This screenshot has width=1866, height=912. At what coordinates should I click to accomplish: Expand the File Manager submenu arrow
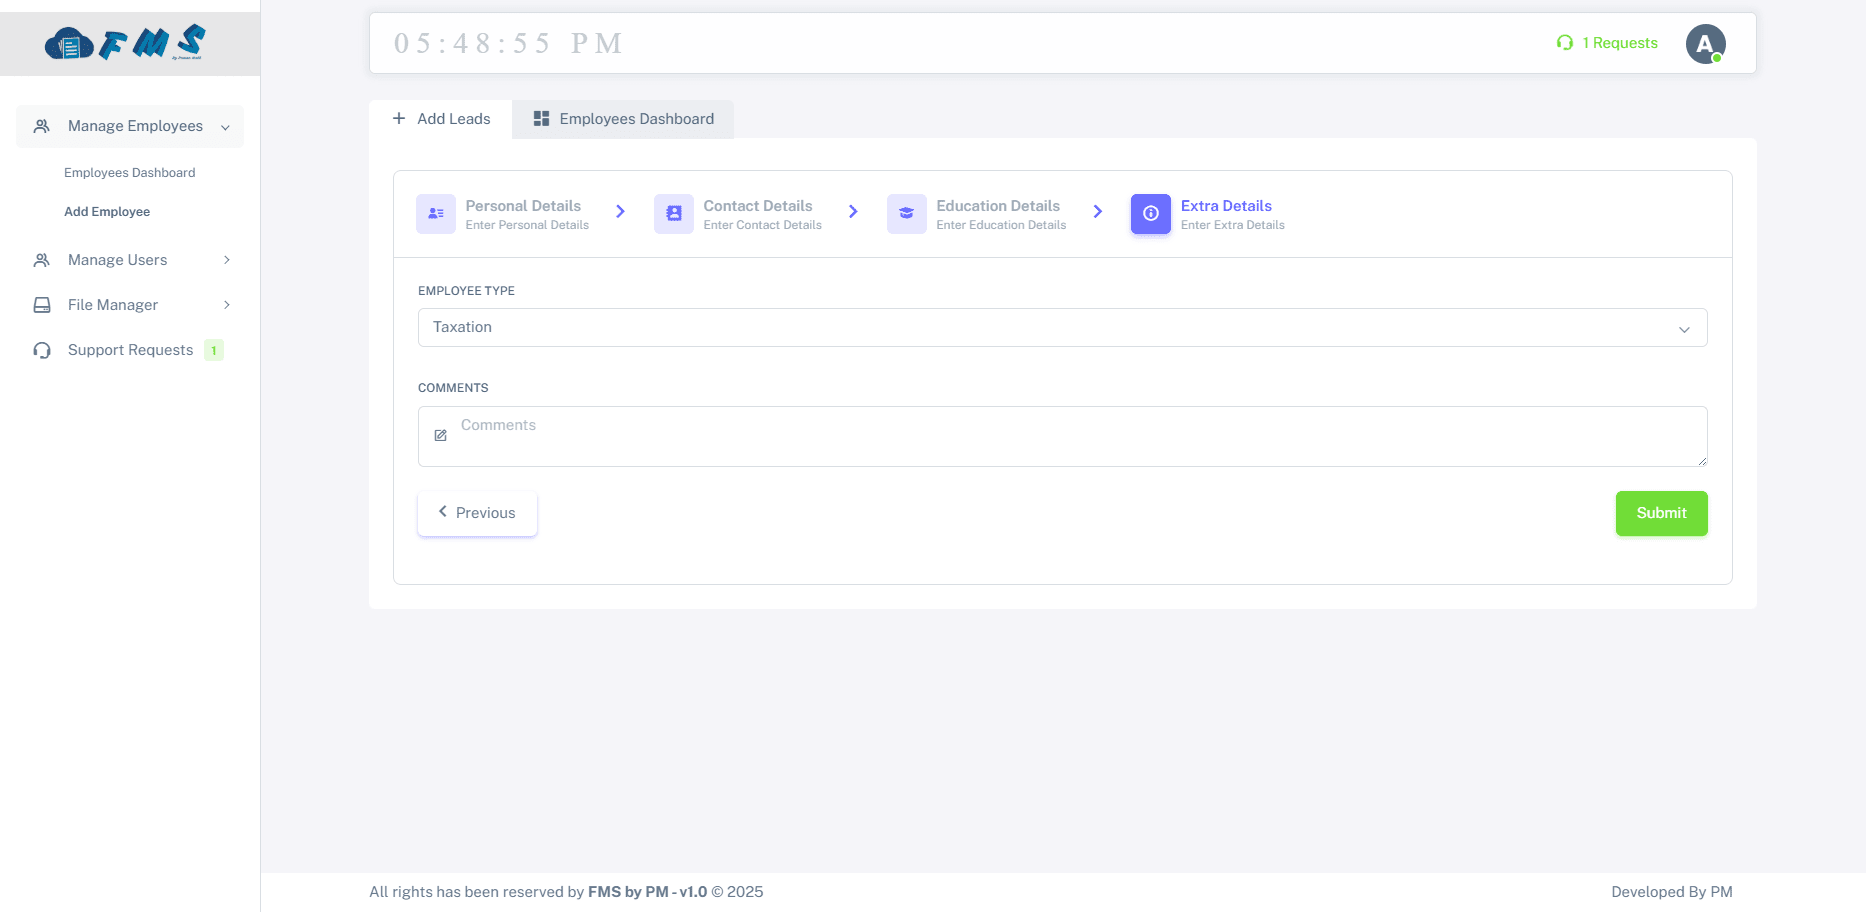coord(227,305)
